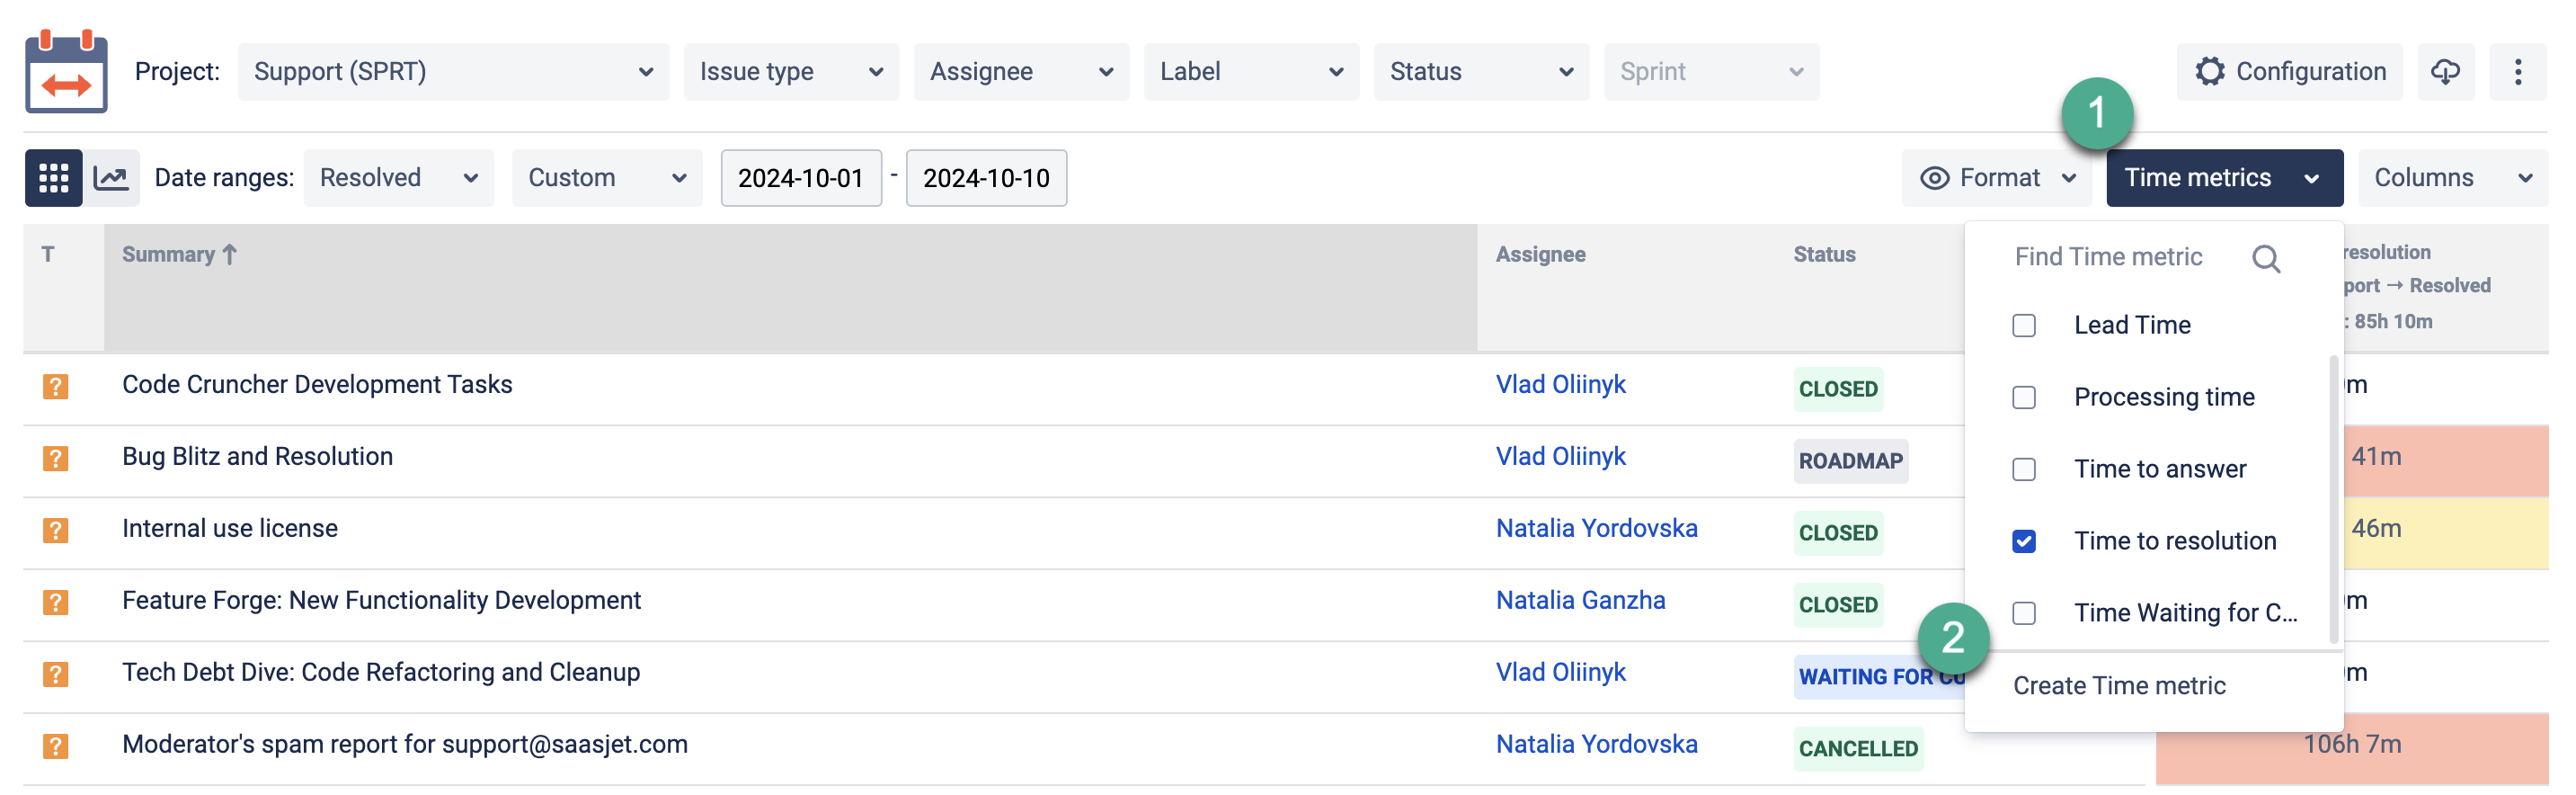Check the Processing time metric

[x=2023, y=398]
